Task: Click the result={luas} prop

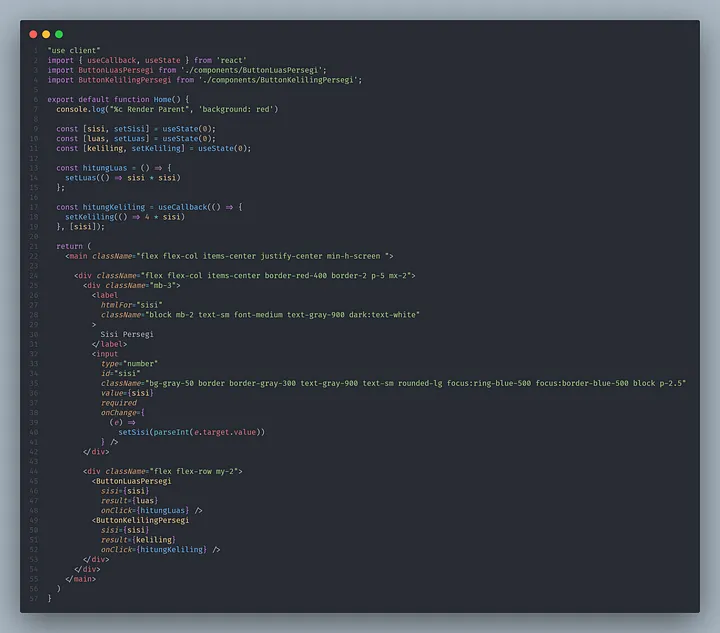Action: 129,501
